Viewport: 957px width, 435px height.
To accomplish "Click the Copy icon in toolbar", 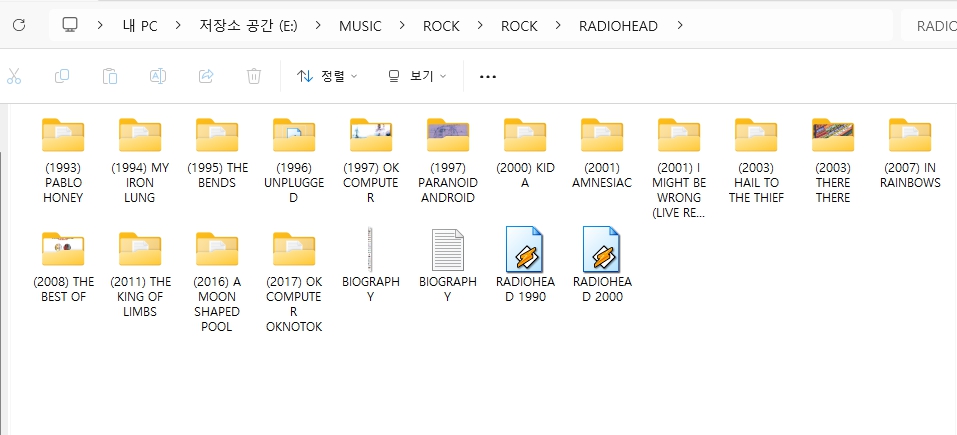I will pyautogui.click(x=62, y=76).
